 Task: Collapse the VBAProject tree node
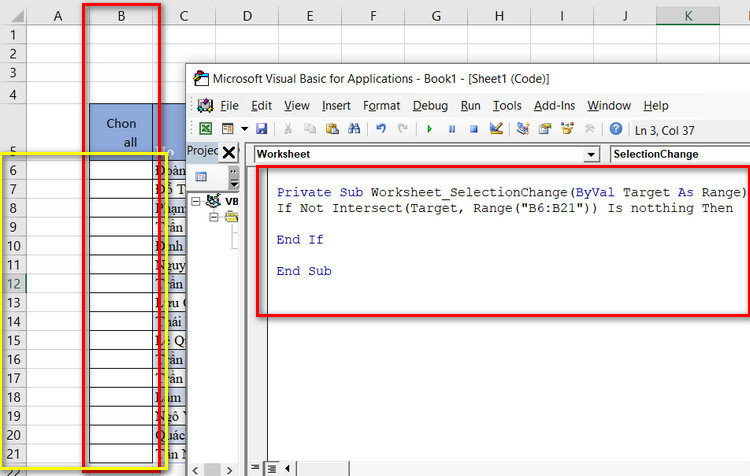pyautogui.click(x=196, y=201)
